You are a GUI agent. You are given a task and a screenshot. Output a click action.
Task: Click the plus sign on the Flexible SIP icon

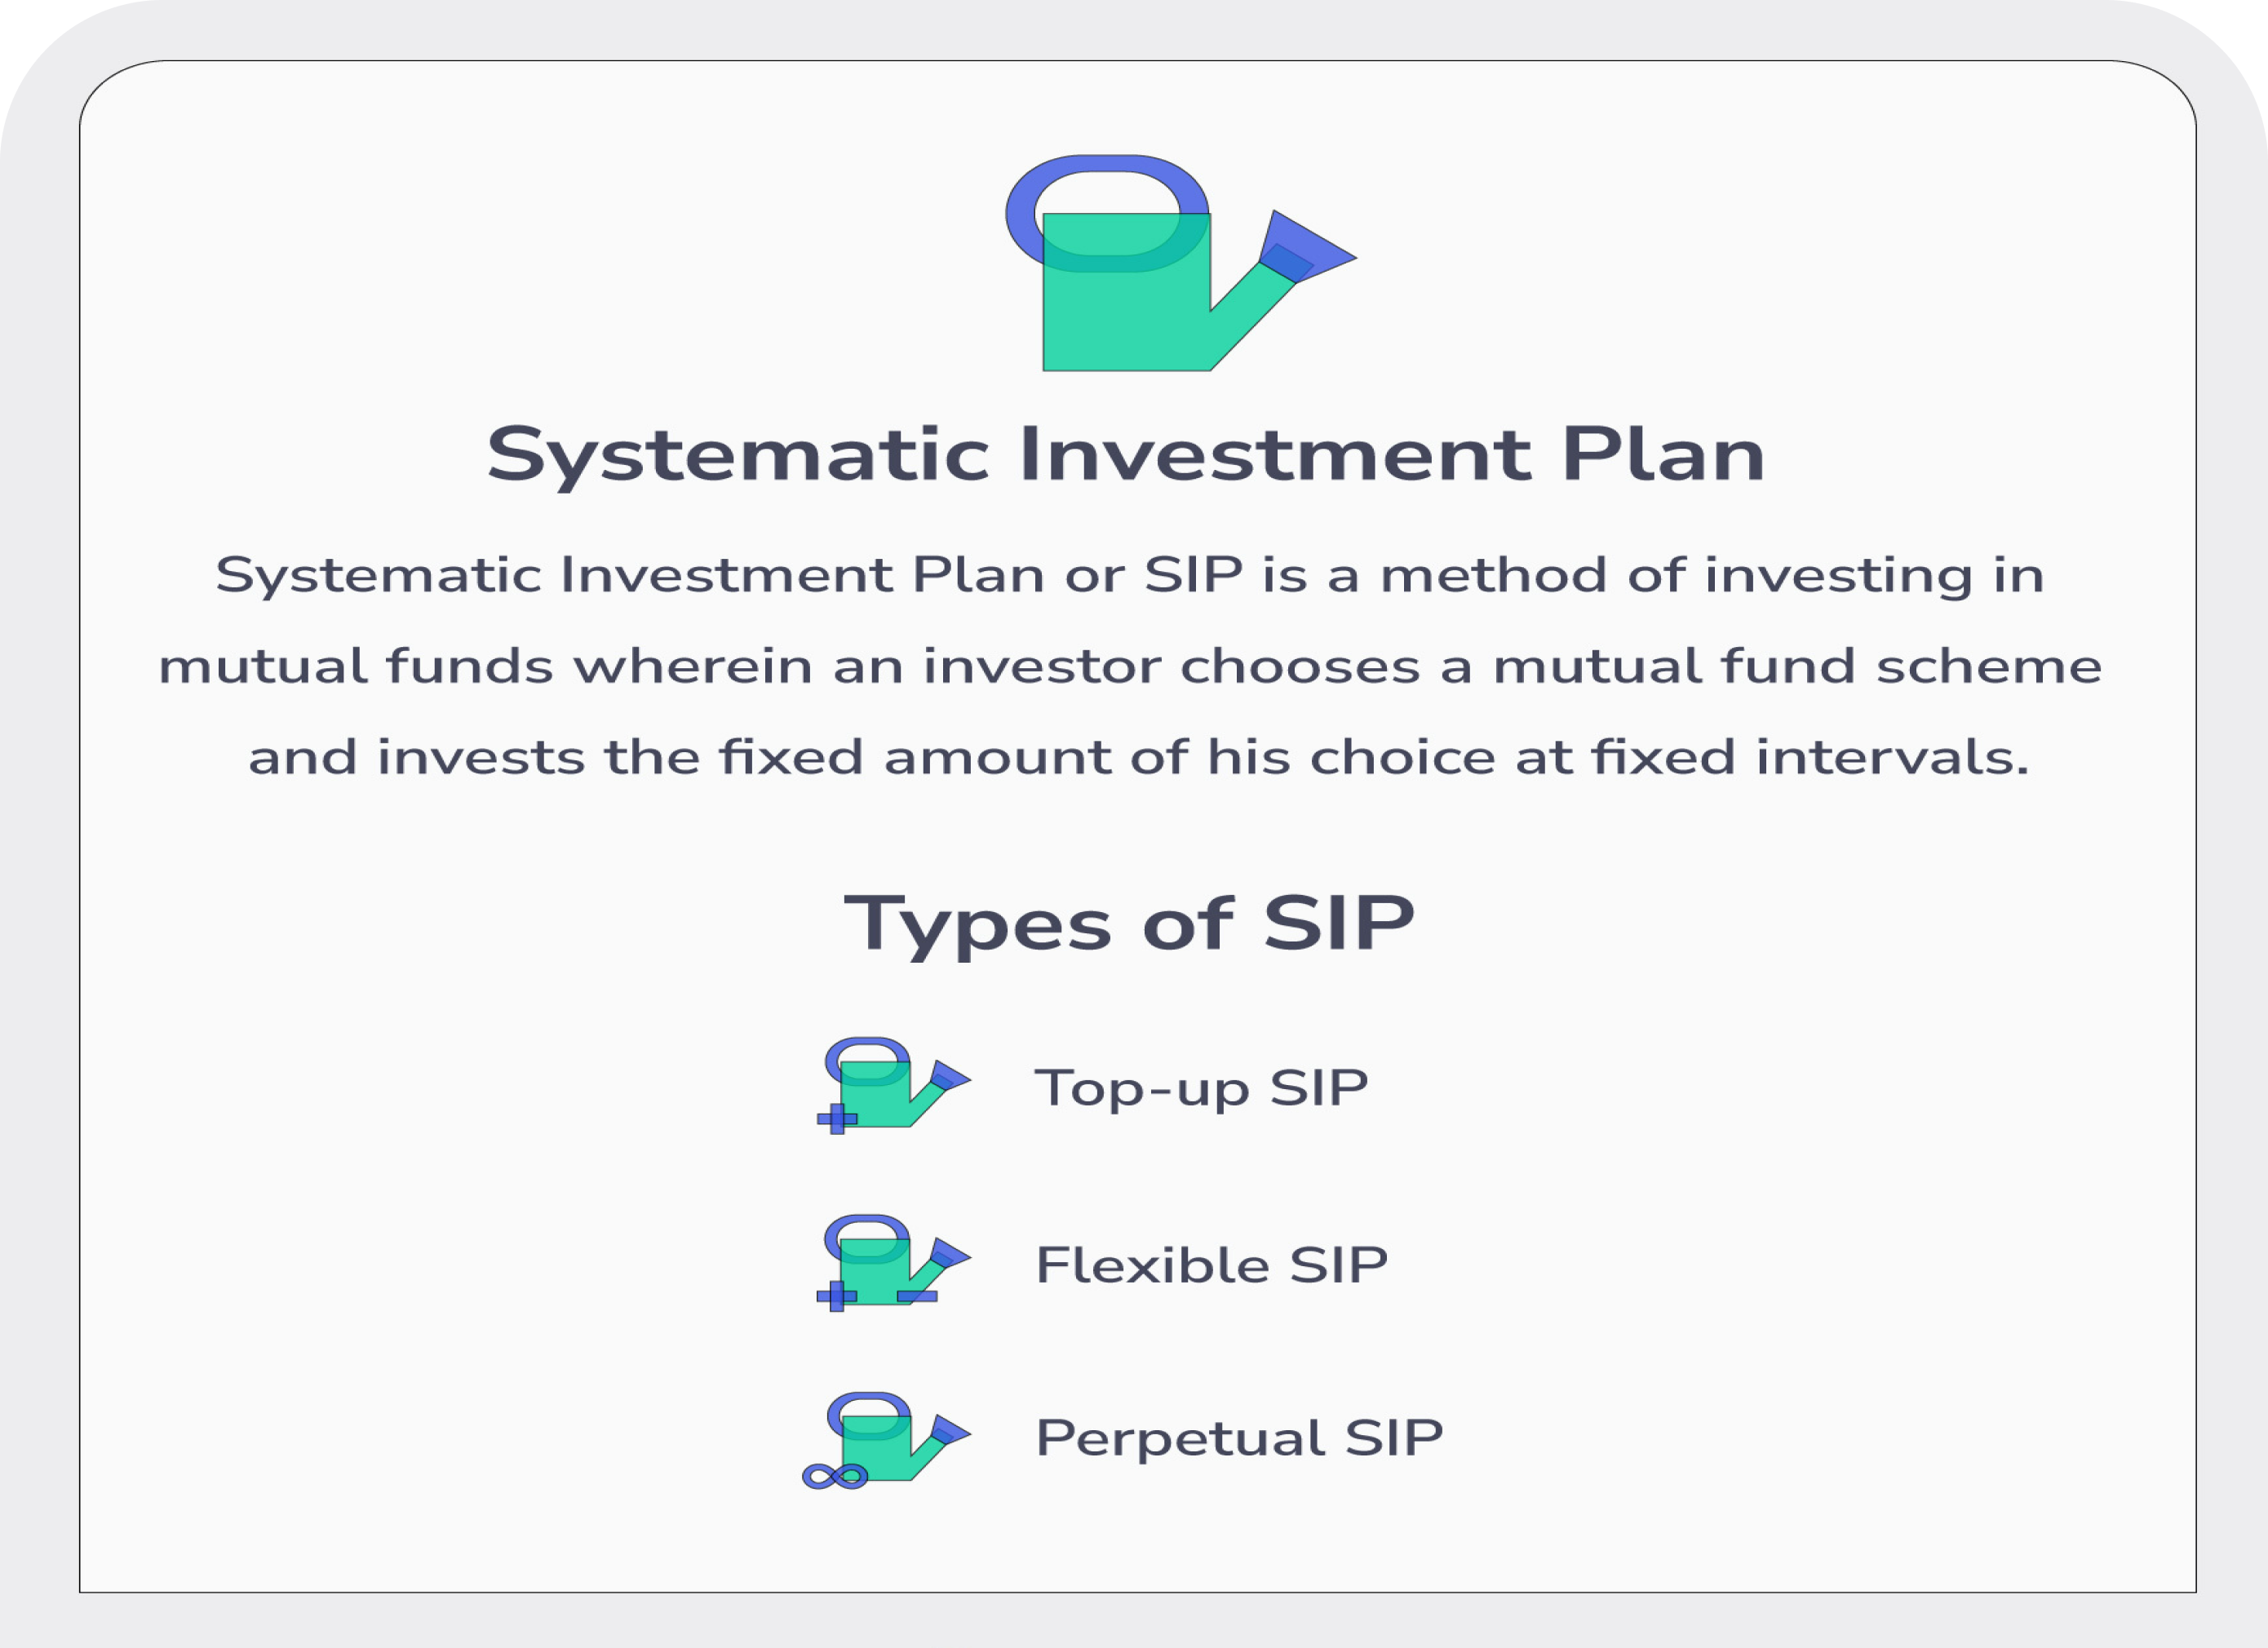pyautogui.click(x=837, y=1297)
